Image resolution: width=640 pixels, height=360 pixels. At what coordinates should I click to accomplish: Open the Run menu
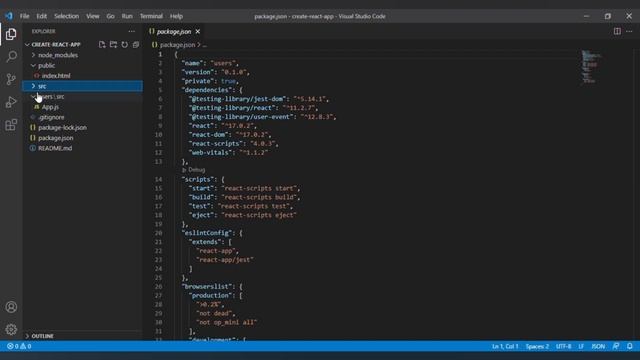point(127,16)
